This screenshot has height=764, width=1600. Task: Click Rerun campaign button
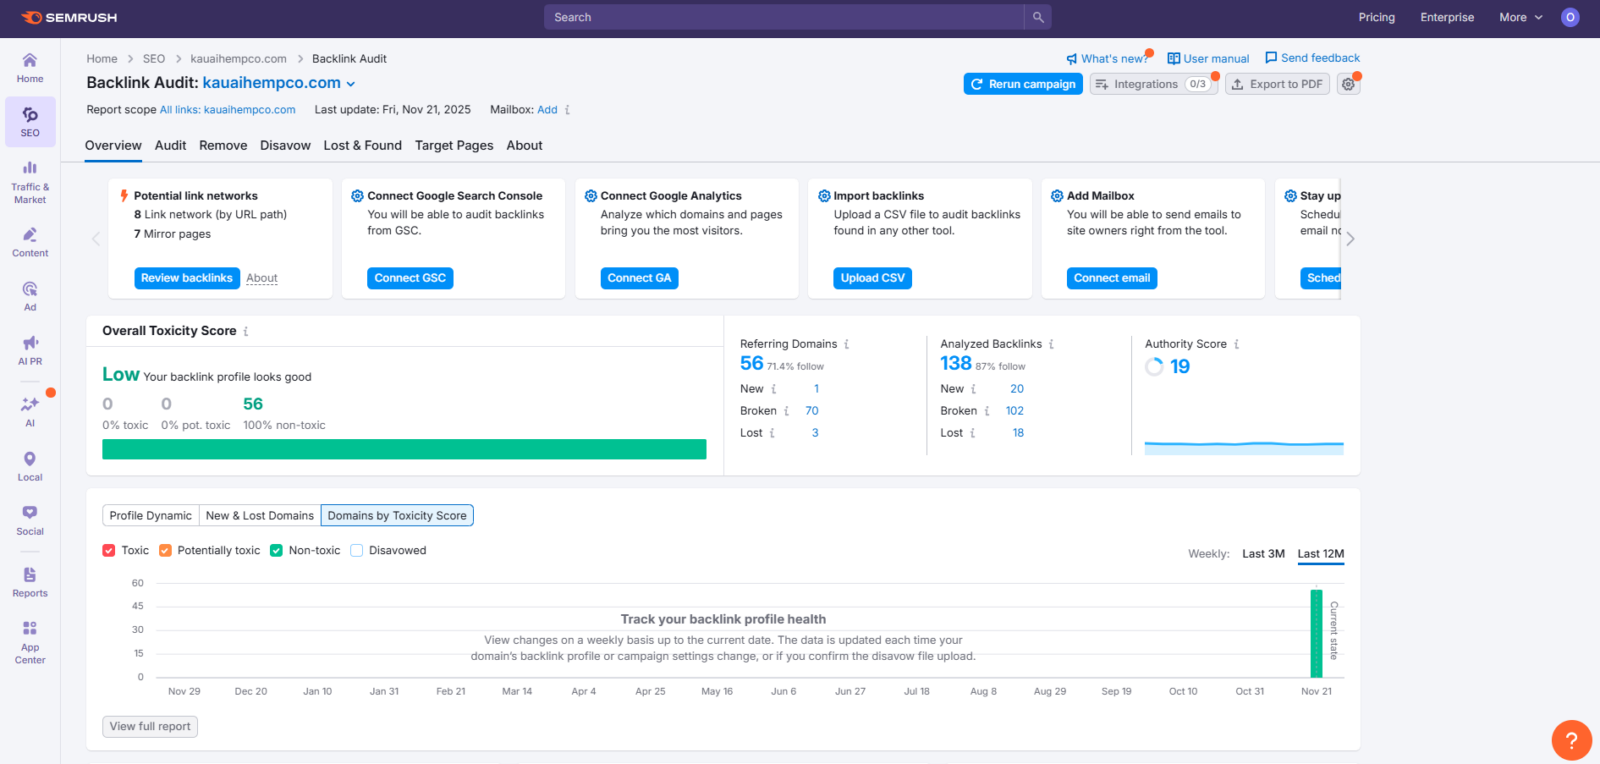pos(1023,84)
